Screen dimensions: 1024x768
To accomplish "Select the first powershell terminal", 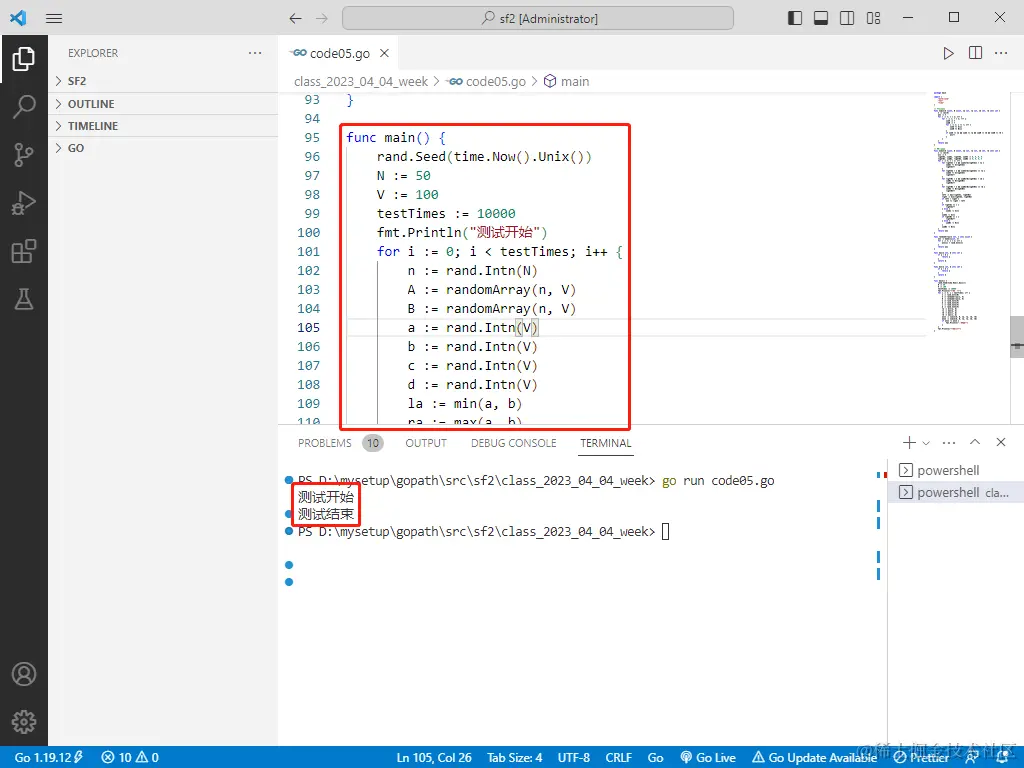I will click(x=955, y=470).
